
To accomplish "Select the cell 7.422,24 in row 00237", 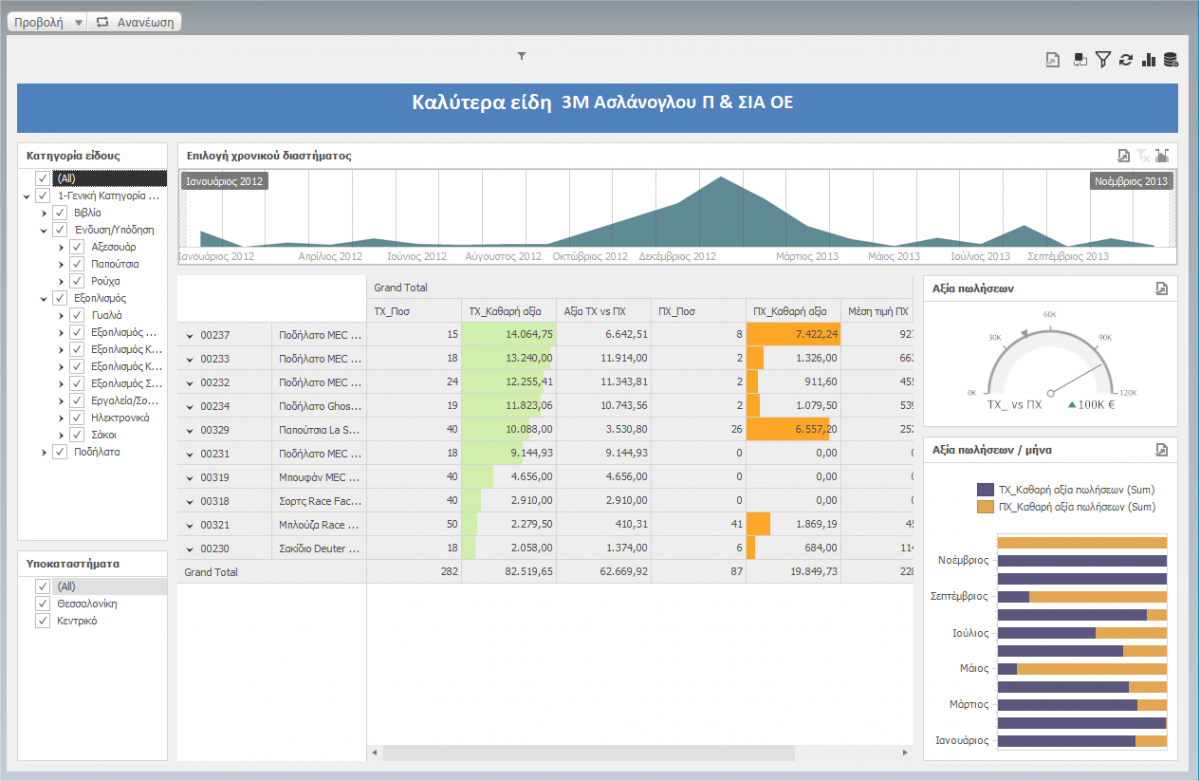I will (x=793, y=335).
